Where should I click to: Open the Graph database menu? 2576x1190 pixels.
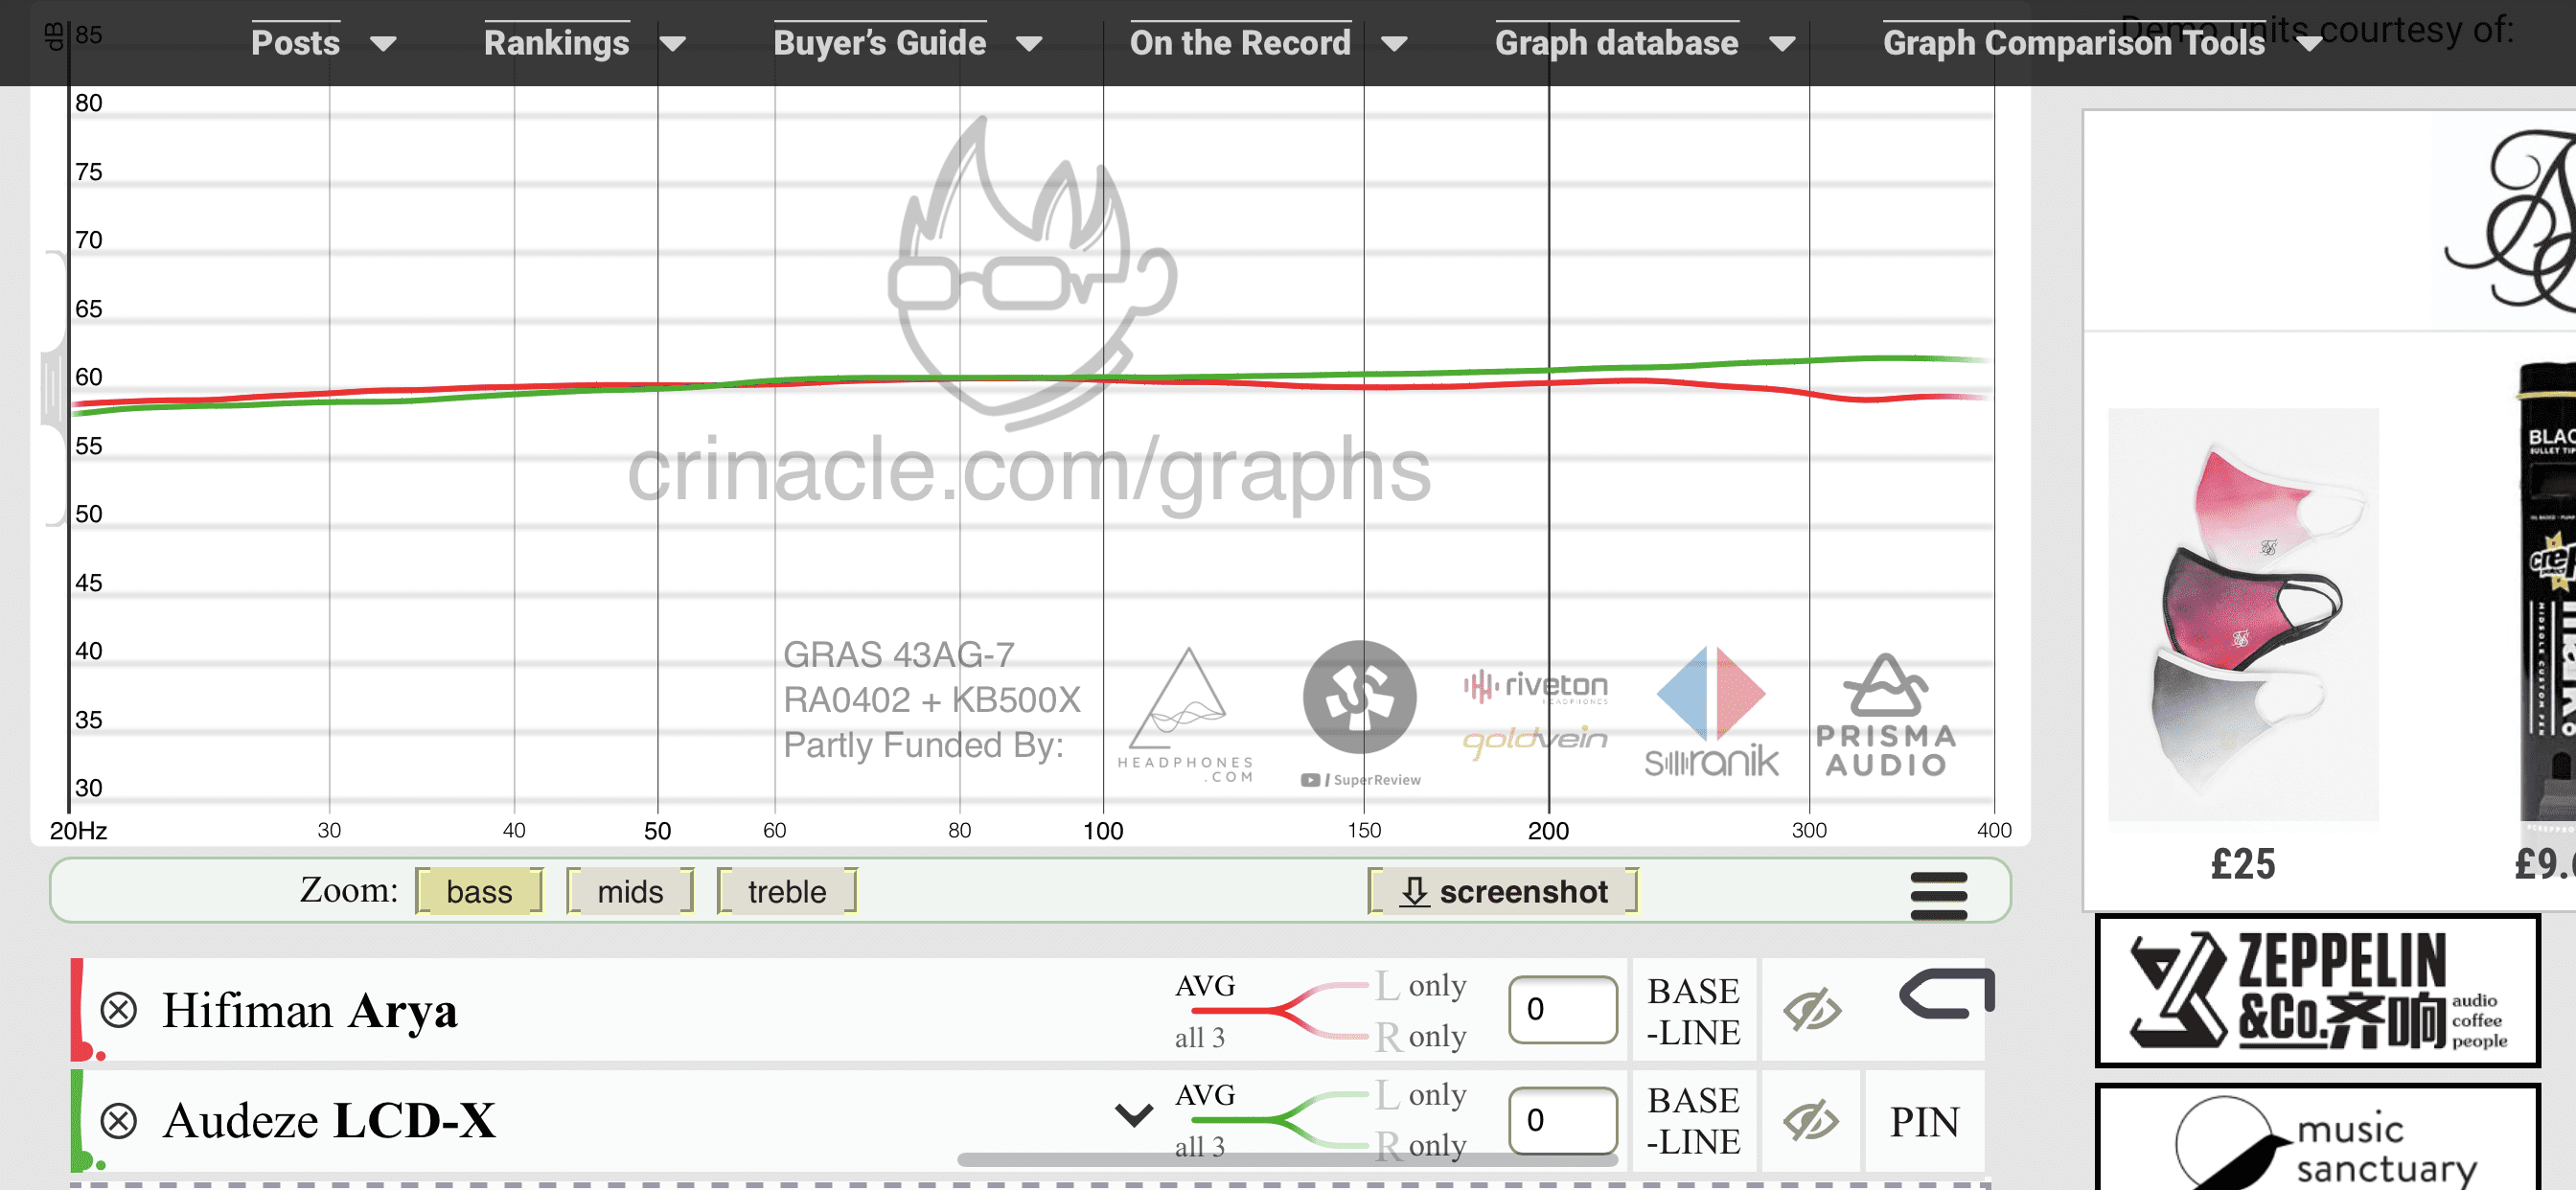1616,43
